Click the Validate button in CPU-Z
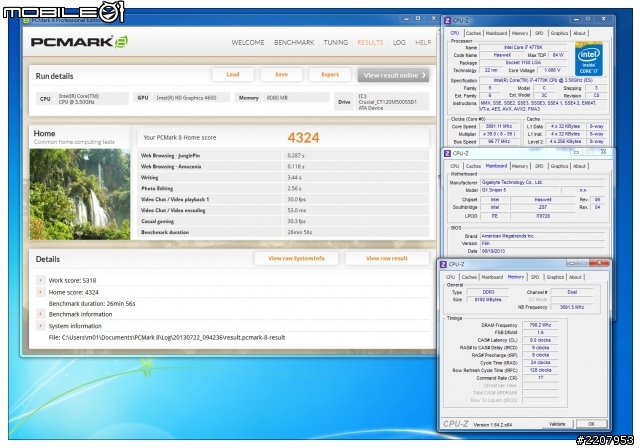This screenshot has height=448, width=640. (x=557, y=424)
